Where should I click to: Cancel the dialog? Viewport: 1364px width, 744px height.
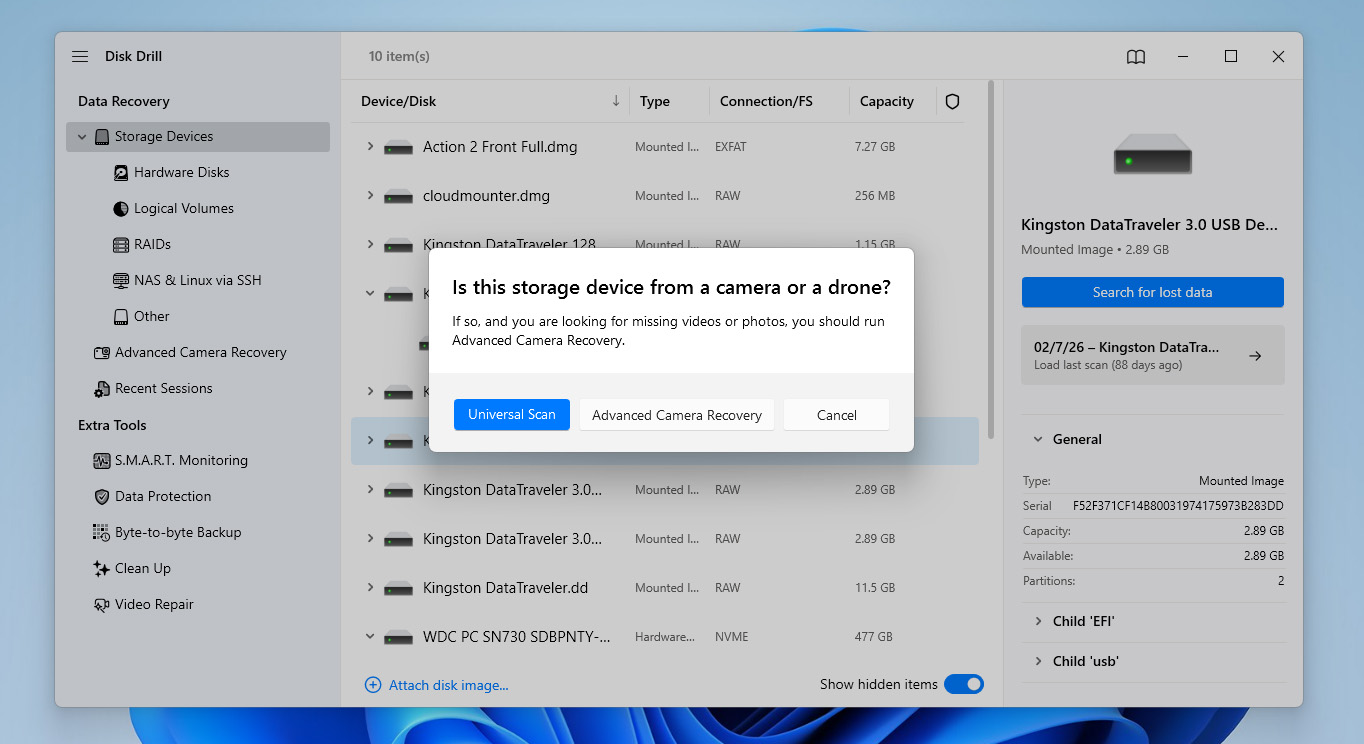click(x=836, y=415)
